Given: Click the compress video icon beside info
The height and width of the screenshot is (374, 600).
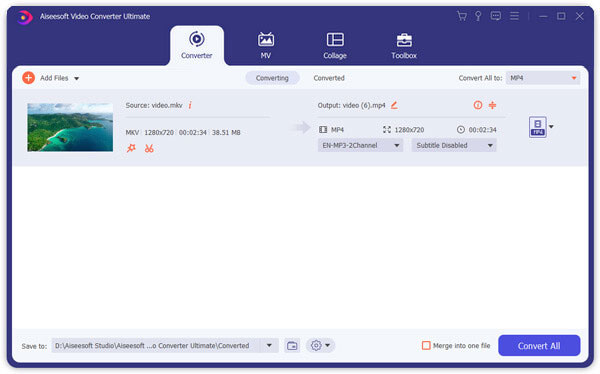Looking at the screenshot, I should [492, 105].
